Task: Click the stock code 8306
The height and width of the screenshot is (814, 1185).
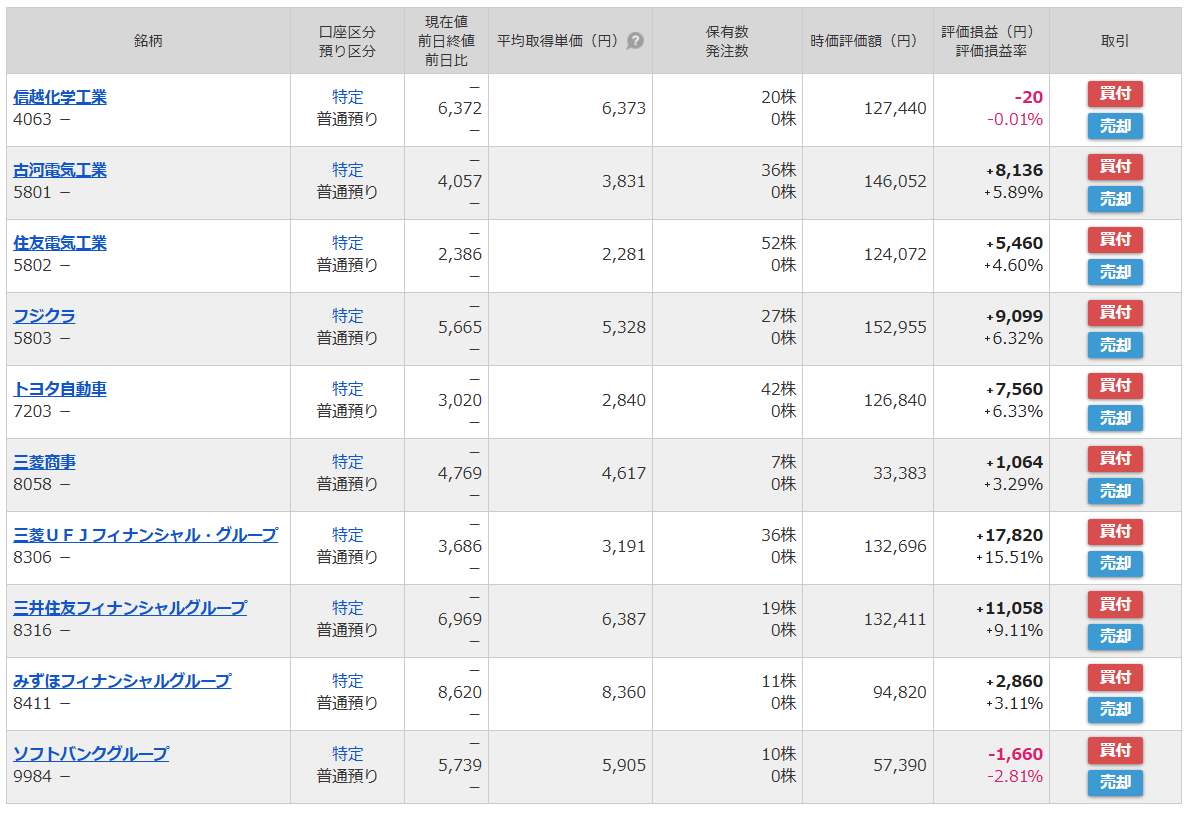Action: (x=32, y=557)
